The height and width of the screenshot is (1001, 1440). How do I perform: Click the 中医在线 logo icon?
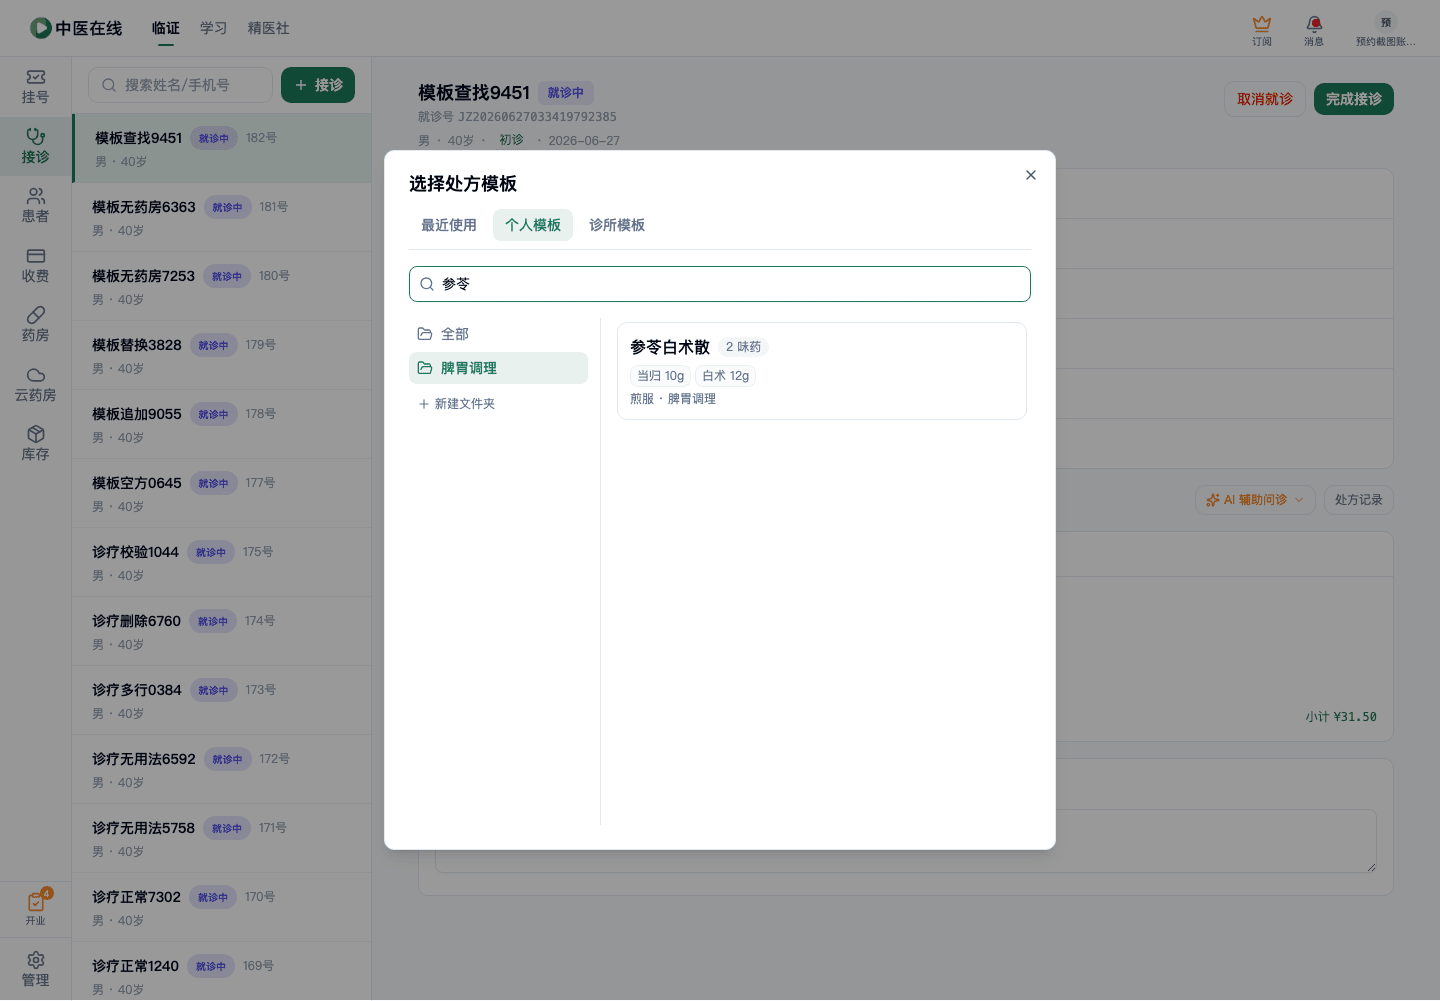tap(40, 28)
